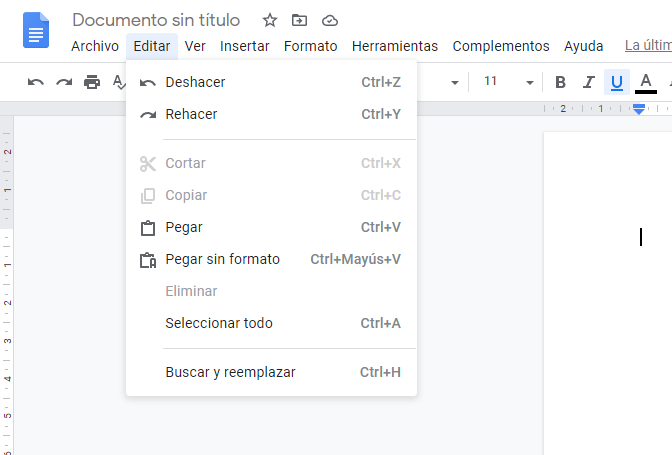672x455 pixels.
Task: Choose 'Buscar y reemplazar' menu entry
Action: [x=230, y=372]
